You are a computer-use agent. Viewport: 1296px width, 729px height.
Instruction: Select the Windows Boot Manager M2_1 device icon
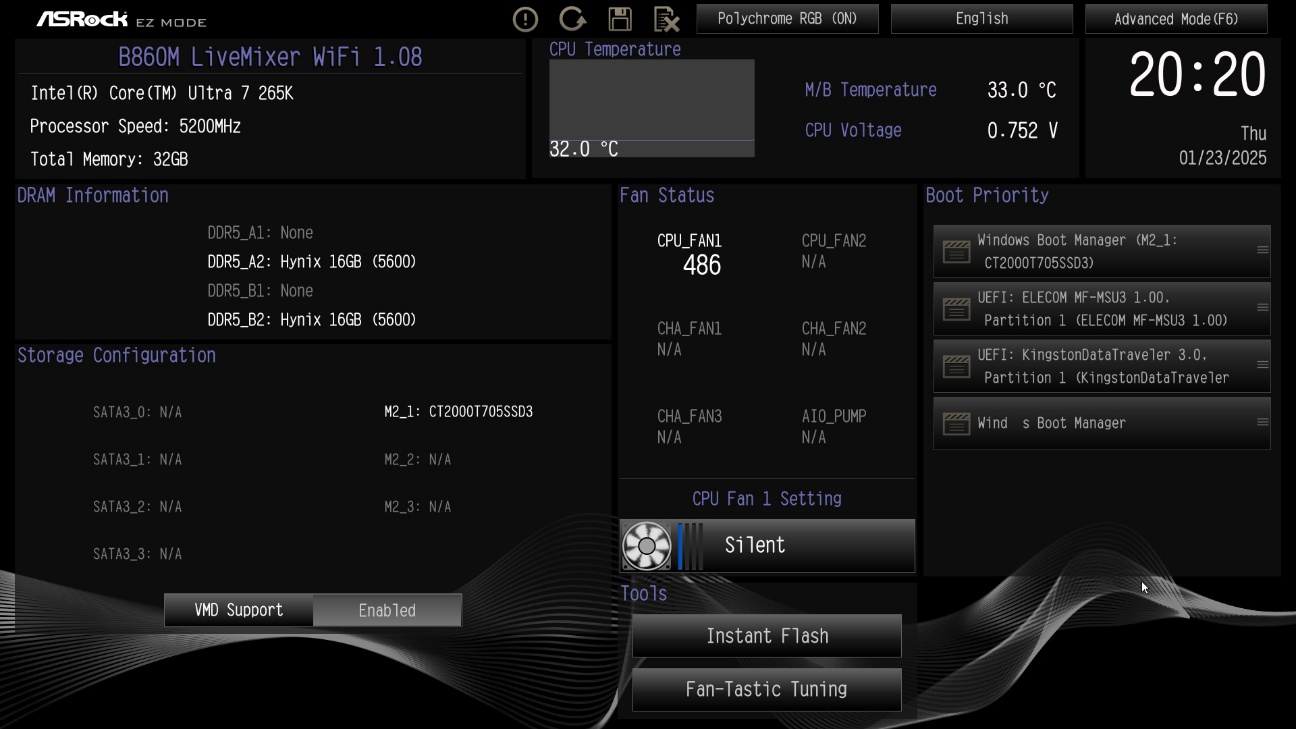956,252
